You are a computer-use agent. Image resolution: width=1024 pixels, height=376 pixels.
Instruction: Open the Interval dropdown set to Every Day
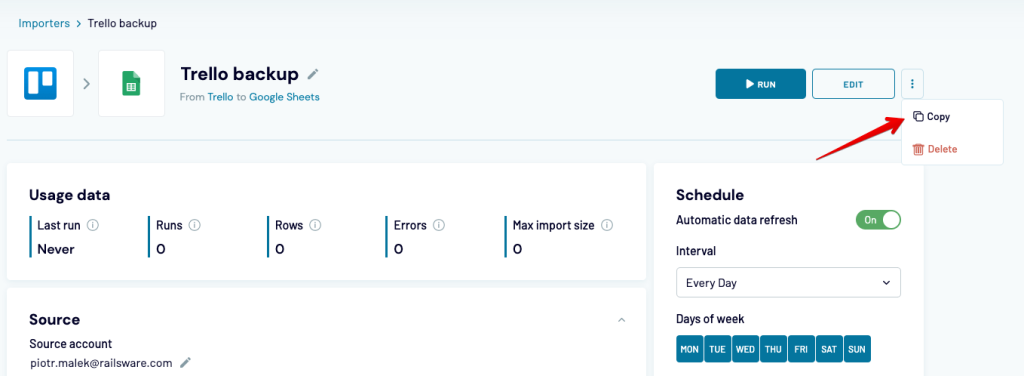click(788, 283)
